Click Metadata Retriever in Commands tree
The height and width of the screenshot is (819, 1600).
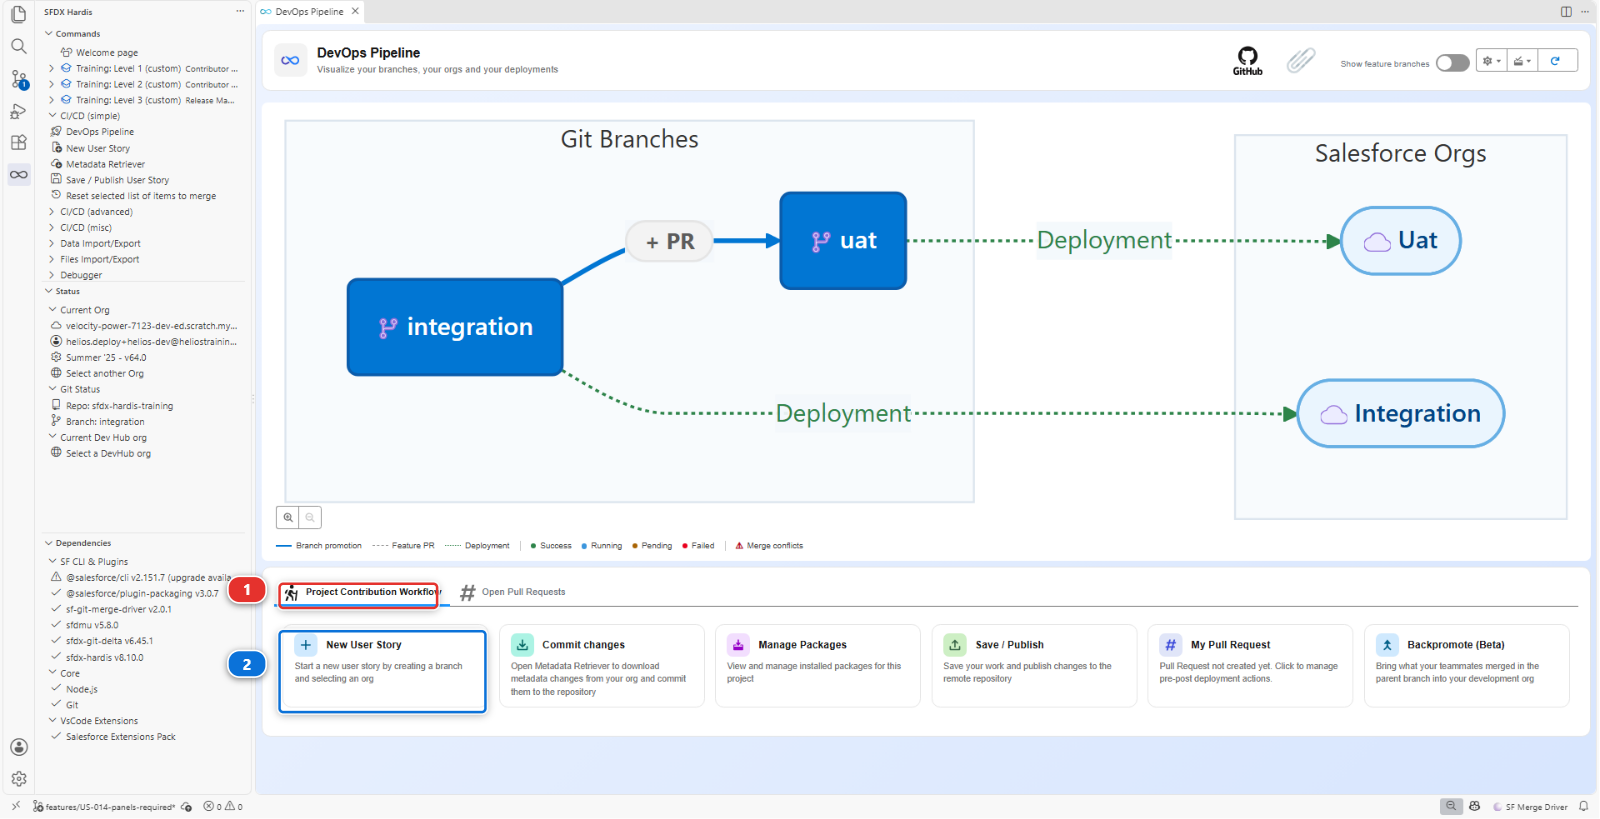pos(105,164)
